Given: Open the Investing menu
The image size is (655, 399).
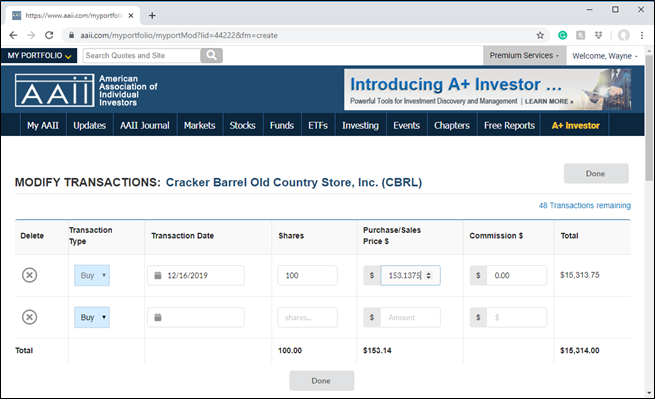Looking at the screenshot, I should point(361,125).
